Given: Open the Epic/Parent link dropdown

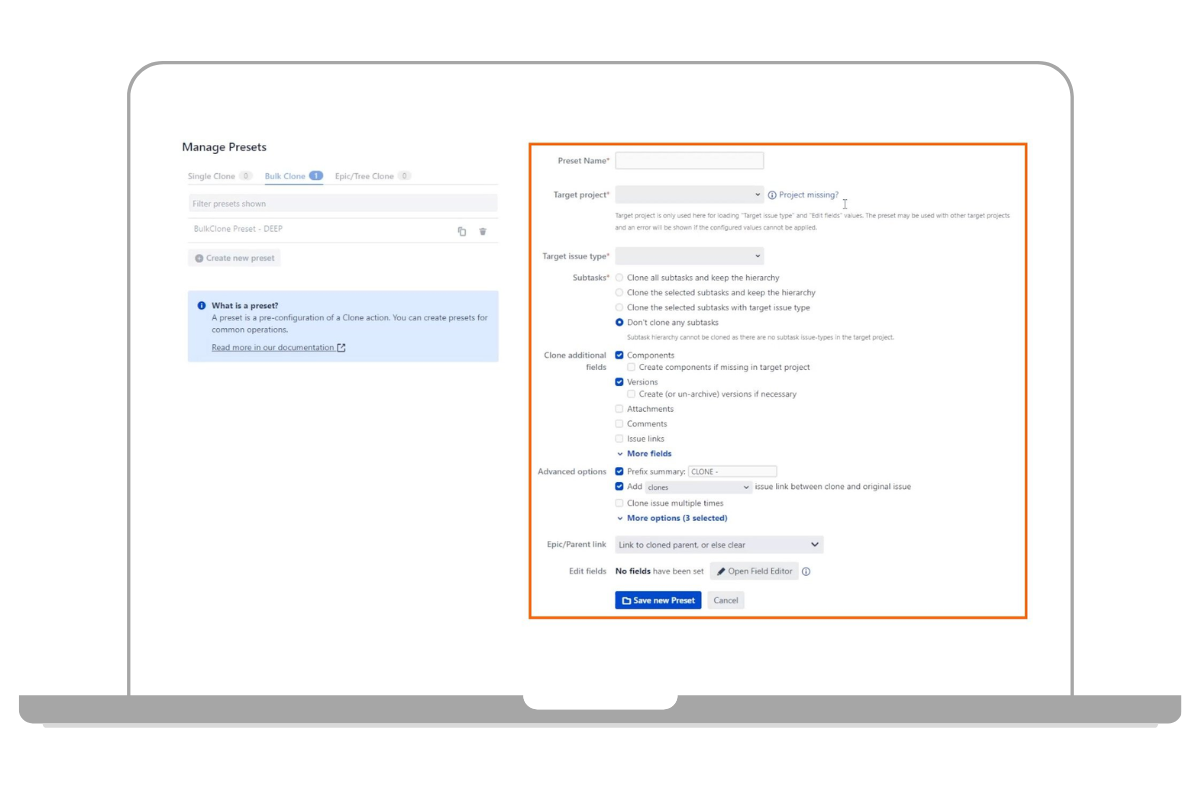Looking at the screenshot, I should coord(718,545).
